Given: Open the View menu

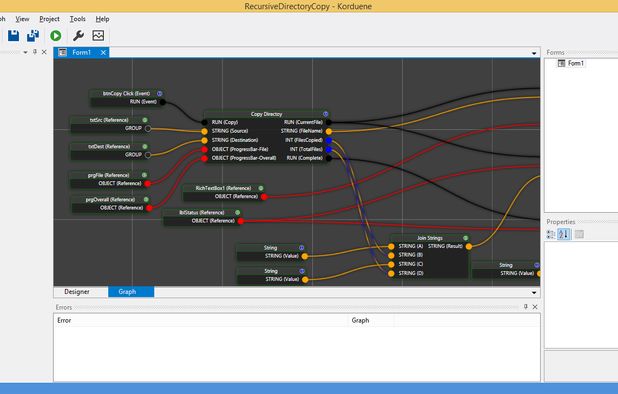Looking at the screenshot, I should coord(22,19).
